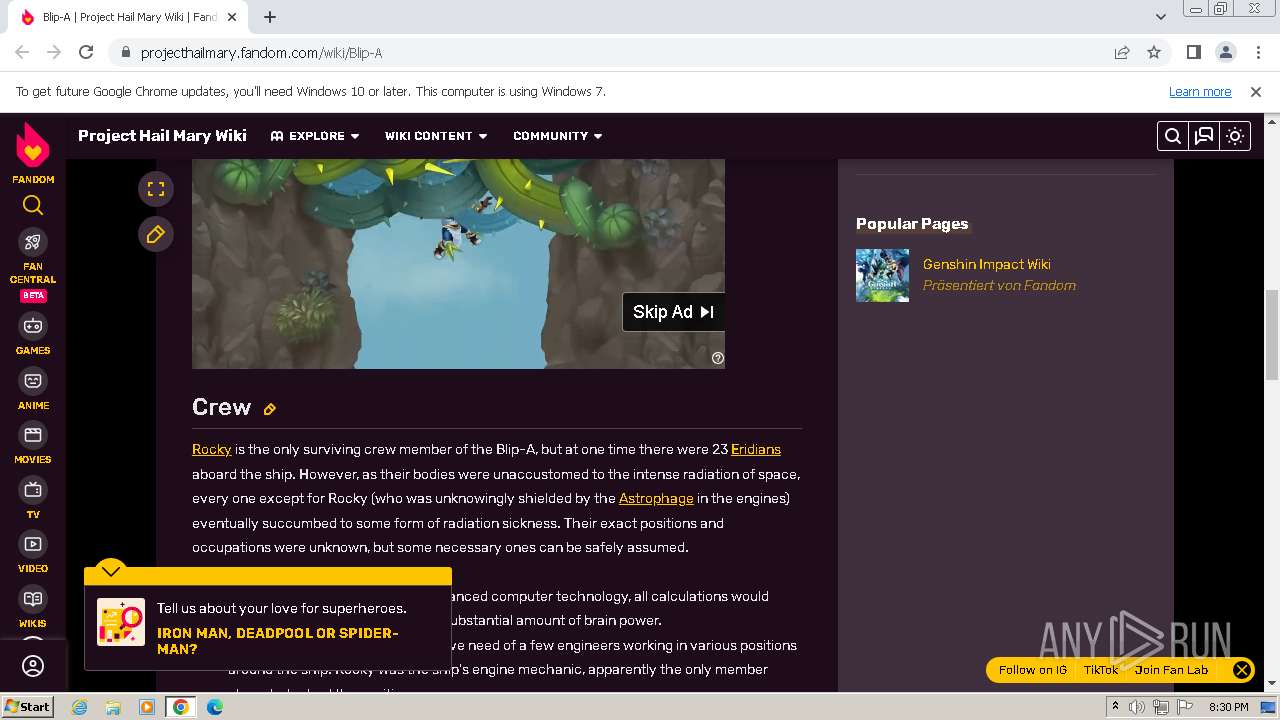Click Follow on IG
Image resolution: width=1280 pixels, height=720 pixels.
tap(1032, 670)
